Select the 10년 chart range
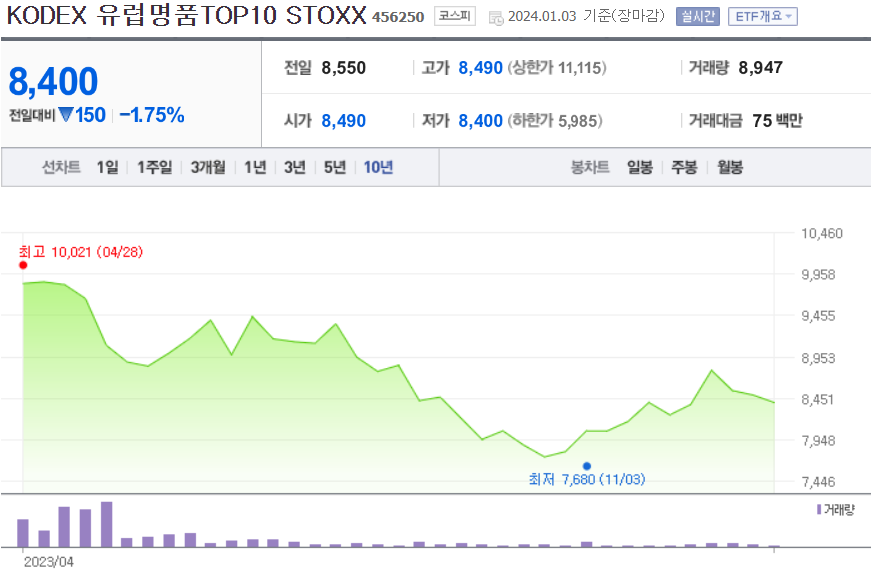 coord(378,167)
